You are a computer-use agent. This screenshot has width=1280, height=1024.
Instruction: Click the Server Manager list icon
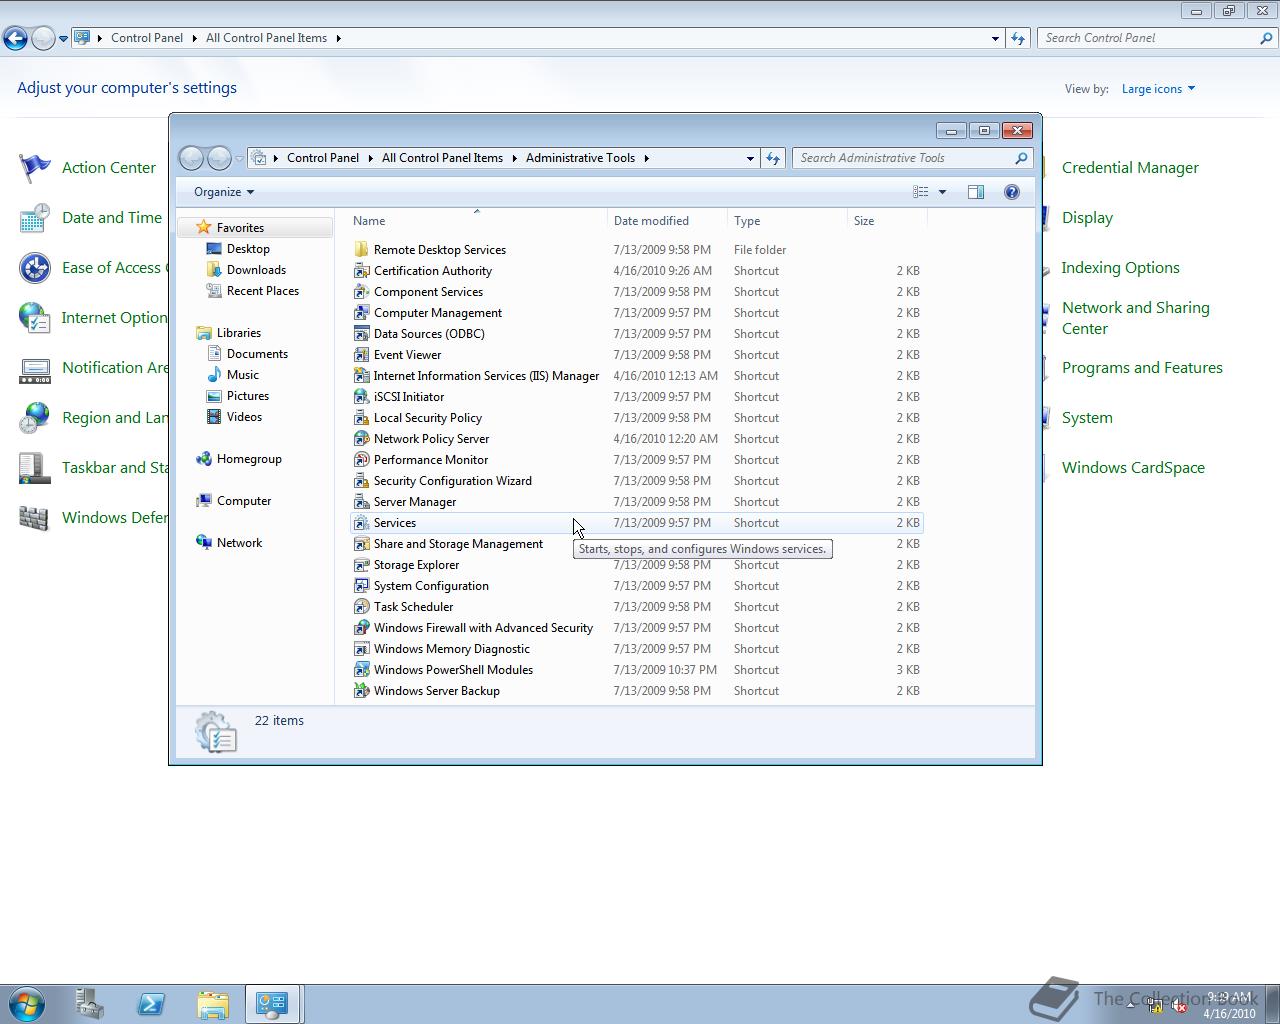(x=362, y=502)
